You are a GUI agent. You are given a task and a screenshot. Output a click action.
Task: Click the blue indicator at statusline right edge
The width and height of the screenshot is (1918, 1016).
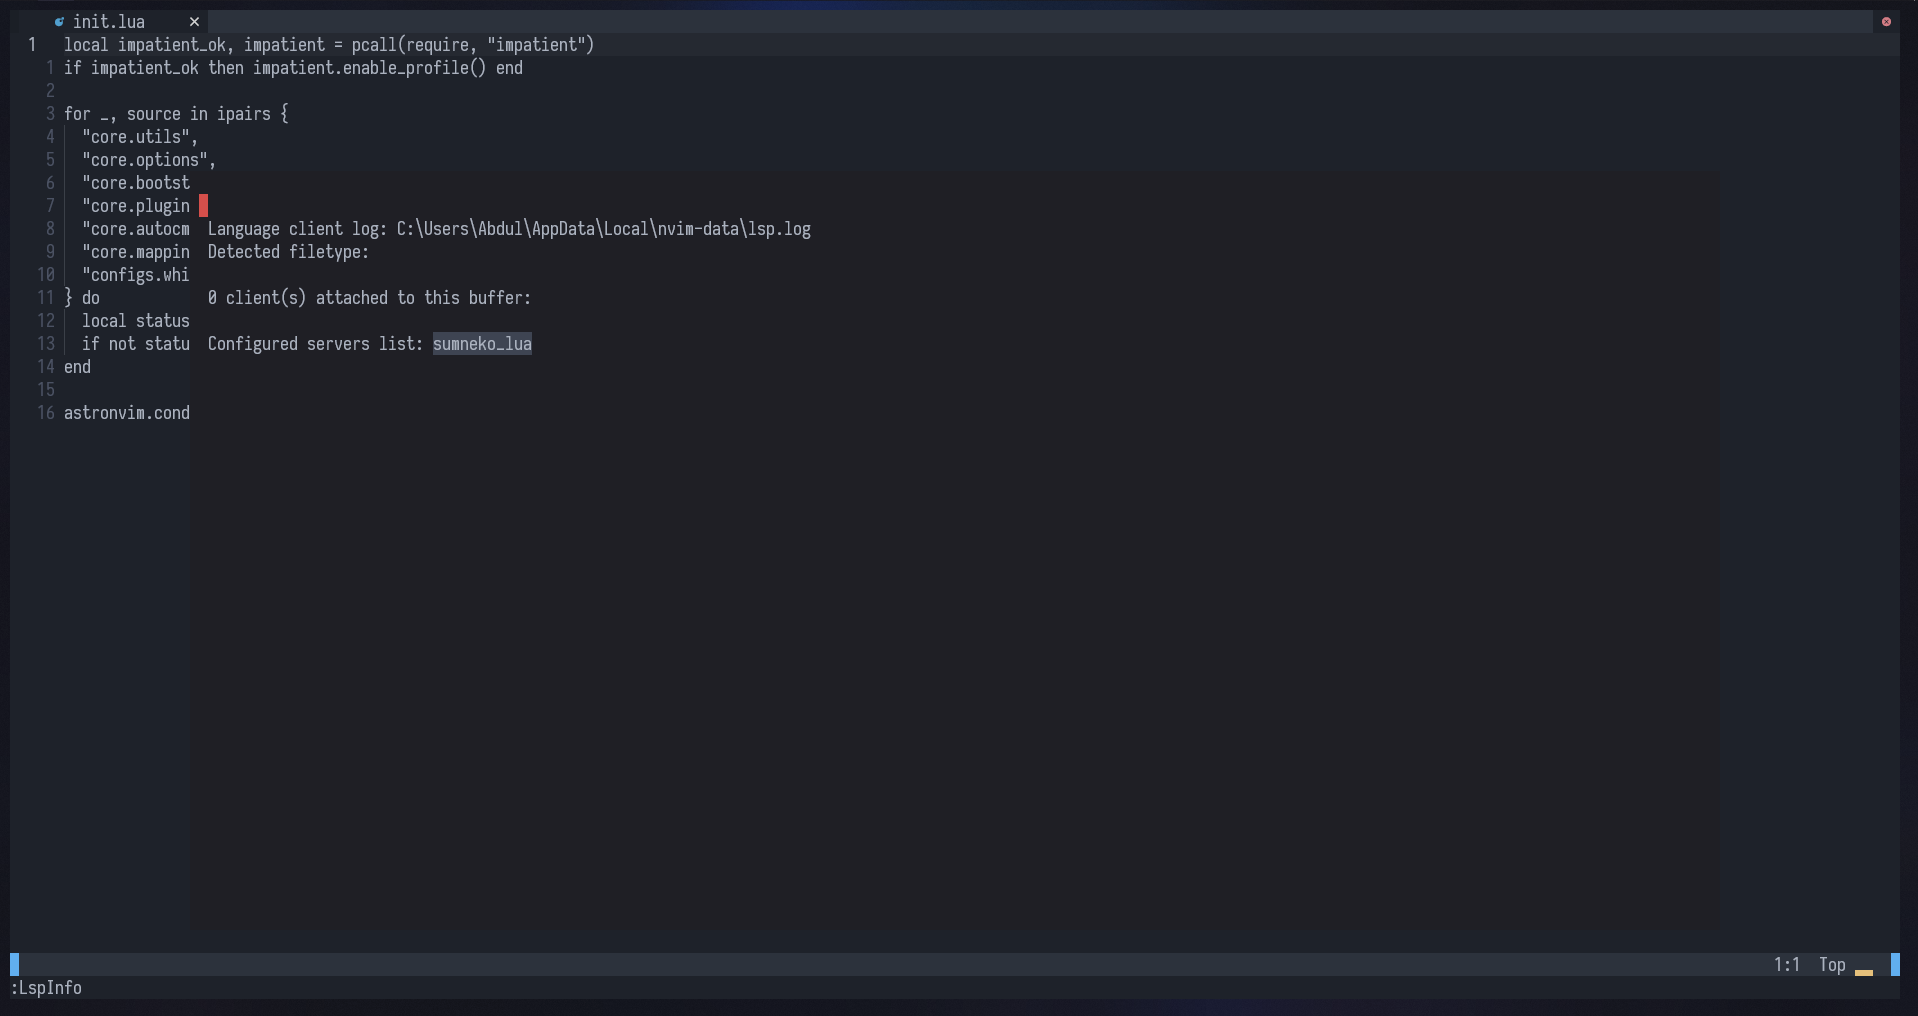(1893, 964)
